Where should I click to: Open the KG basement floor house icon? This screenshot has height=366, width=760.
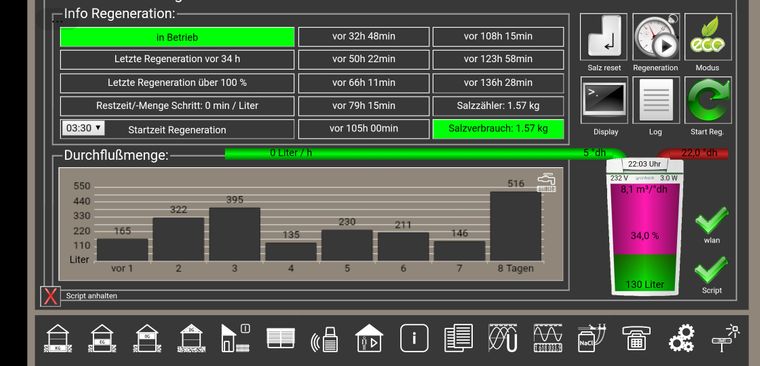click(x=58, y=338)
